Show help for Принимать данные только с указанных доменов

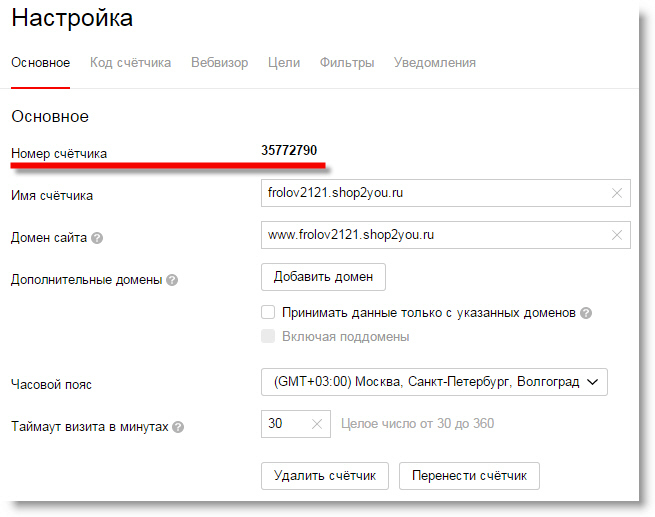click(586, 313)
